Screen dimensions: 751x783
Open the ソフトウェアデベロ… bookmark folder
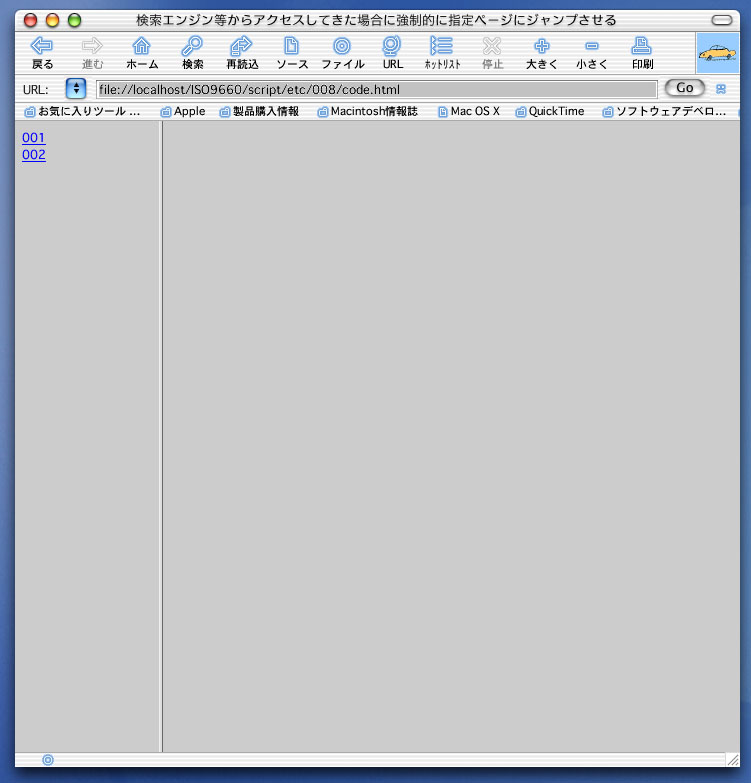(x=664, y=111)
